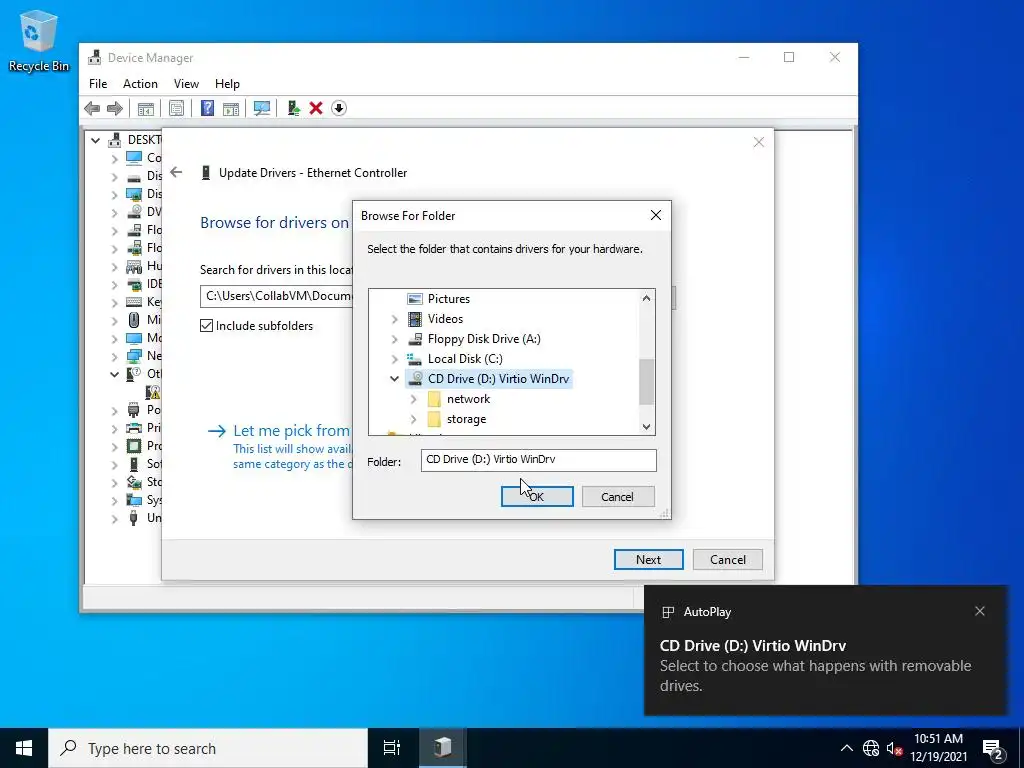Click the Folder name text field
Image resolution: width=1024 pixels, height=768 pixels.
538,460
